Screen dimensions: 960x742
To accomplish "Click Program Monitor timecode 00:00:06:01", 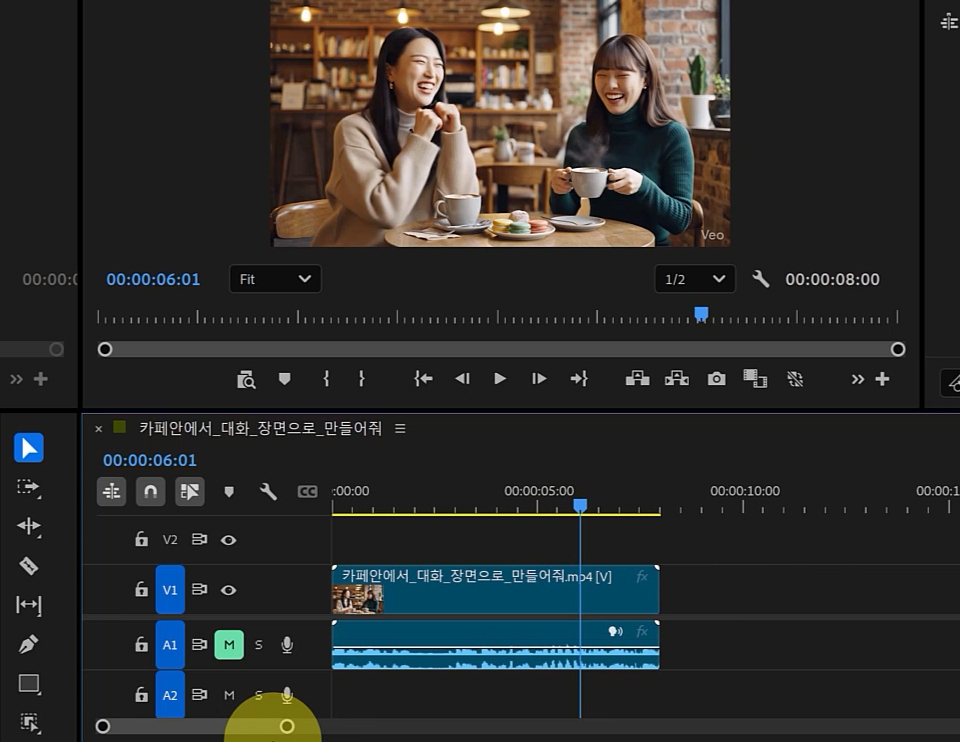I will 153,279.
